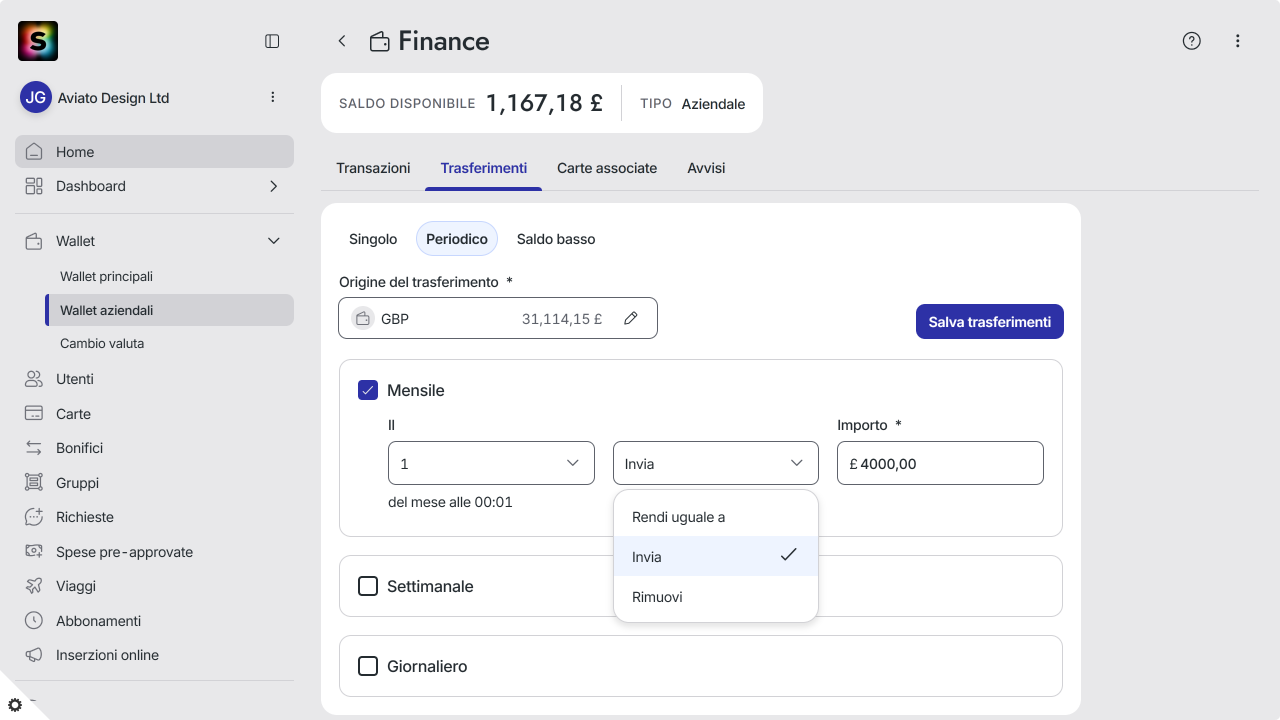Click the Richieste chat icon

(34, 517)
